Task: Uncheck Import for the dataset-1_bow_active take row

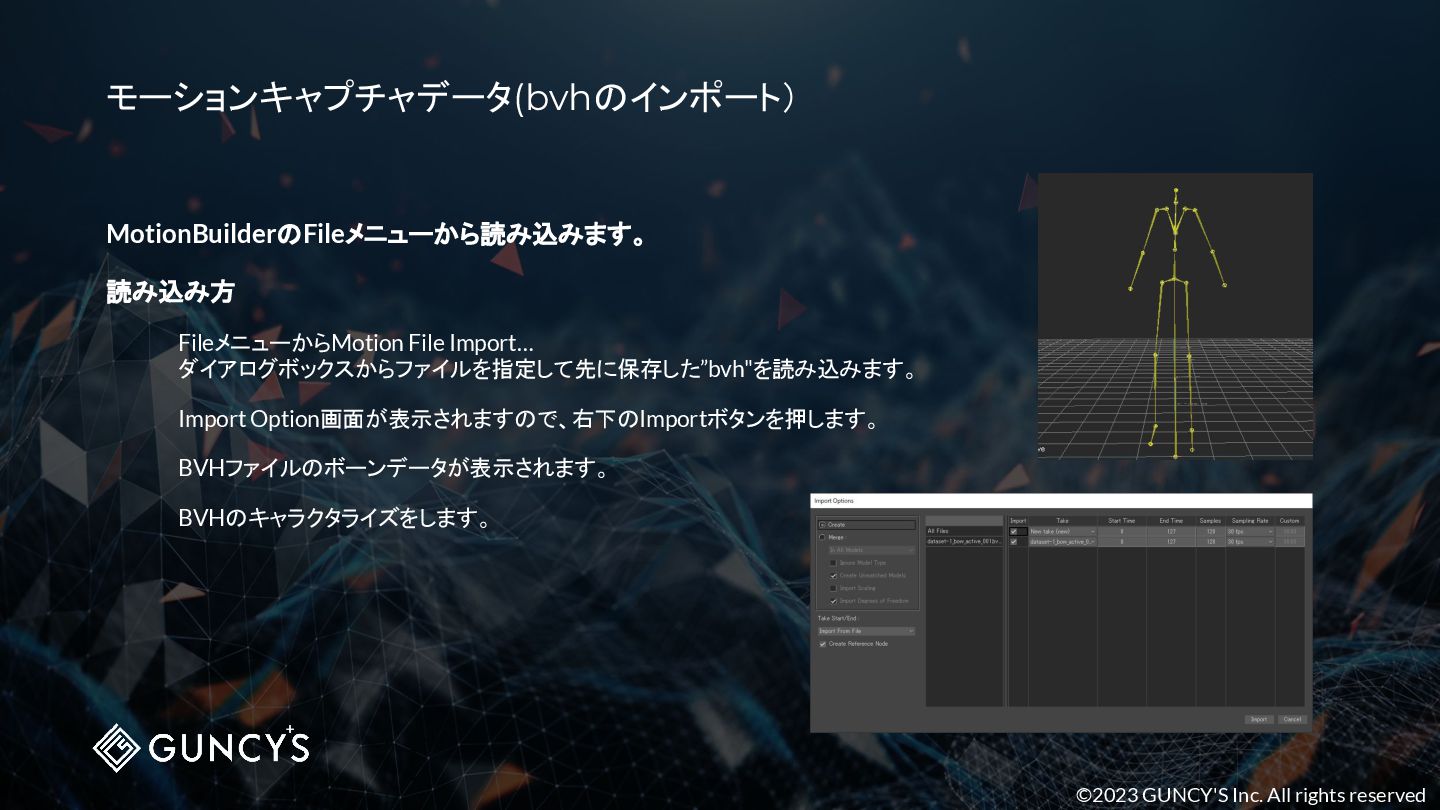Action: click(1013, 541)
